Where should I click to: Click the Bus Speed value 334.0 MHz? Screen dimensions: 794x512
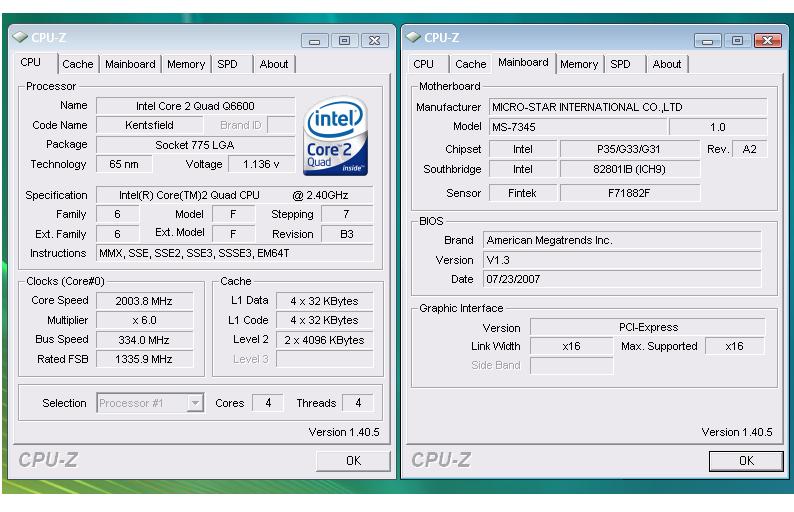144,340
